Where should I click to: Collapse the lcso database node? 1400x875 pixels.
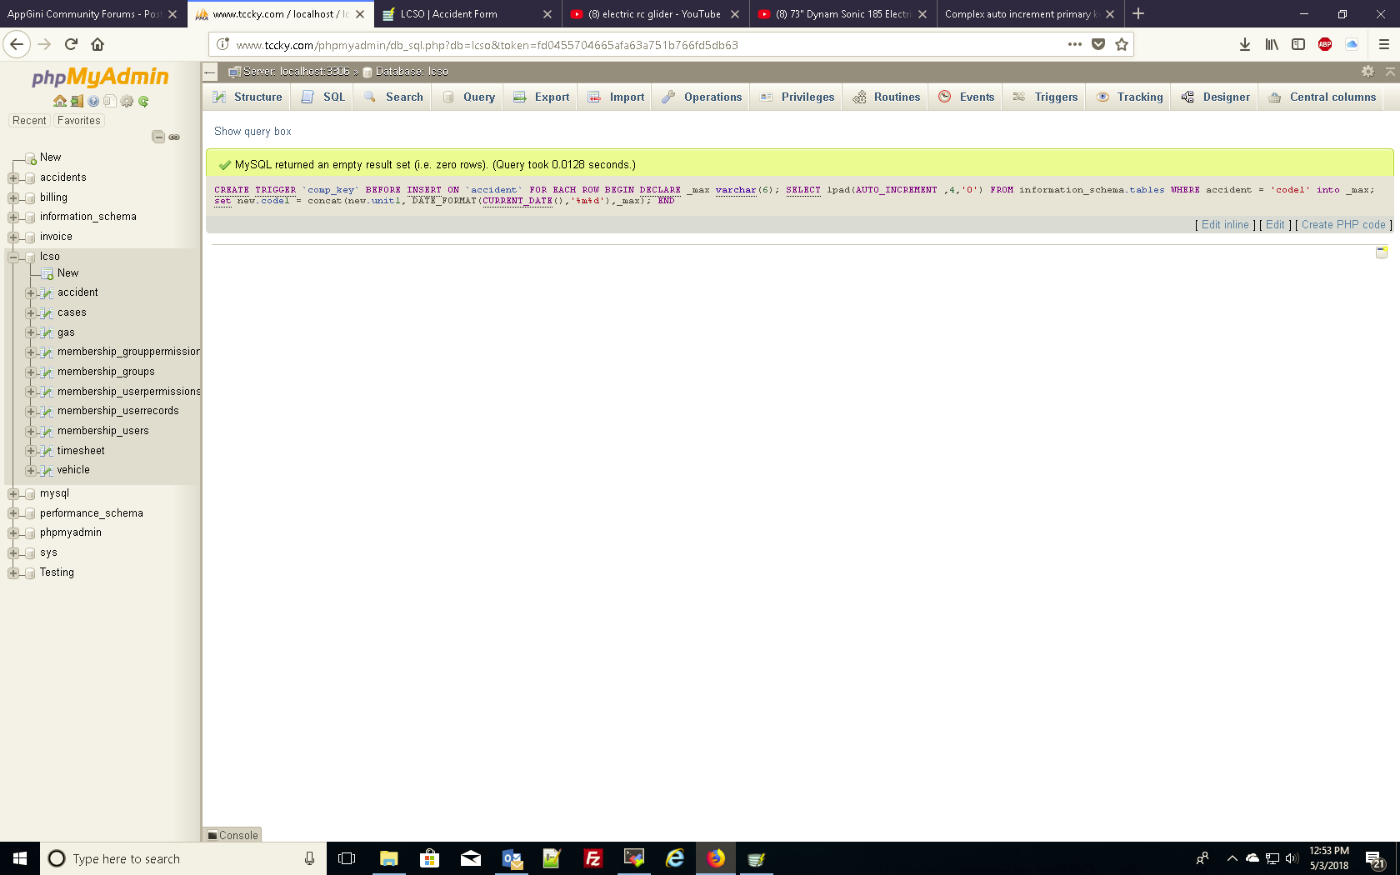pyautogui.click(x=13, y=257)
